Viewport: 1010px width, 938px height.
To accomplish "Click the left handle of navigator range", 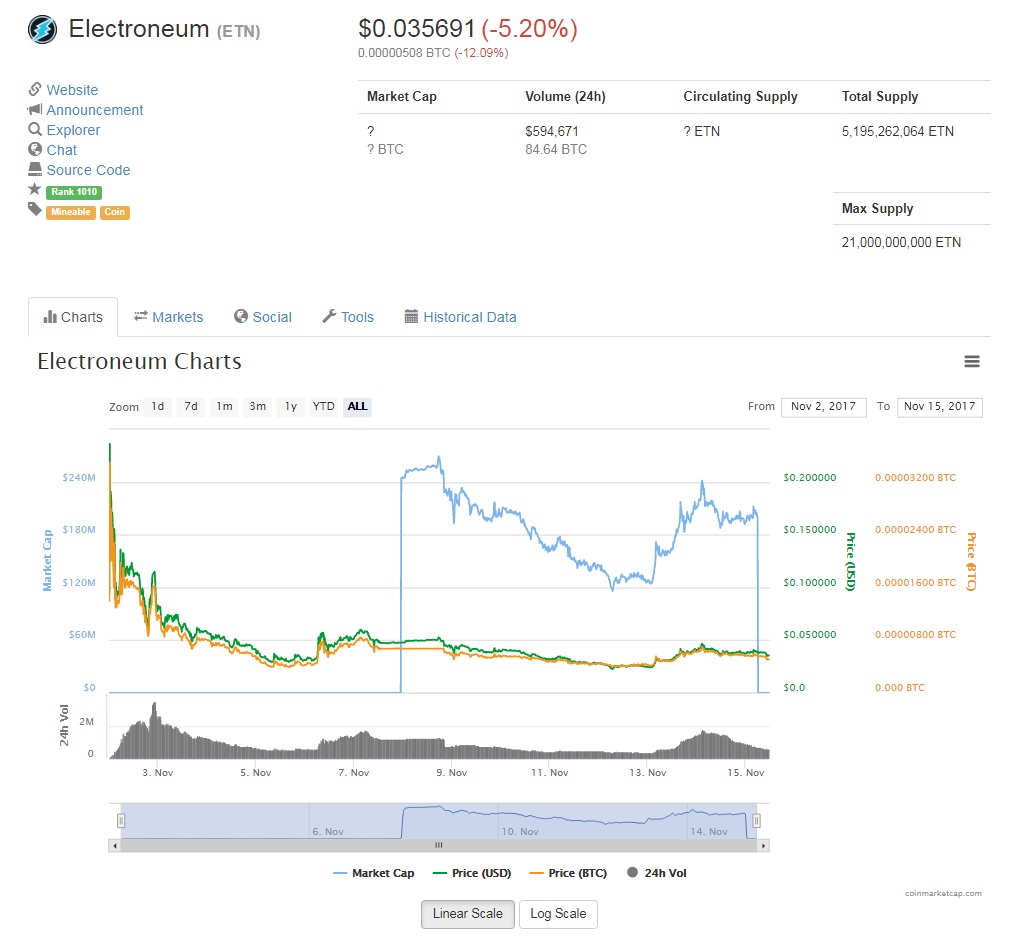I will point(120,821).
